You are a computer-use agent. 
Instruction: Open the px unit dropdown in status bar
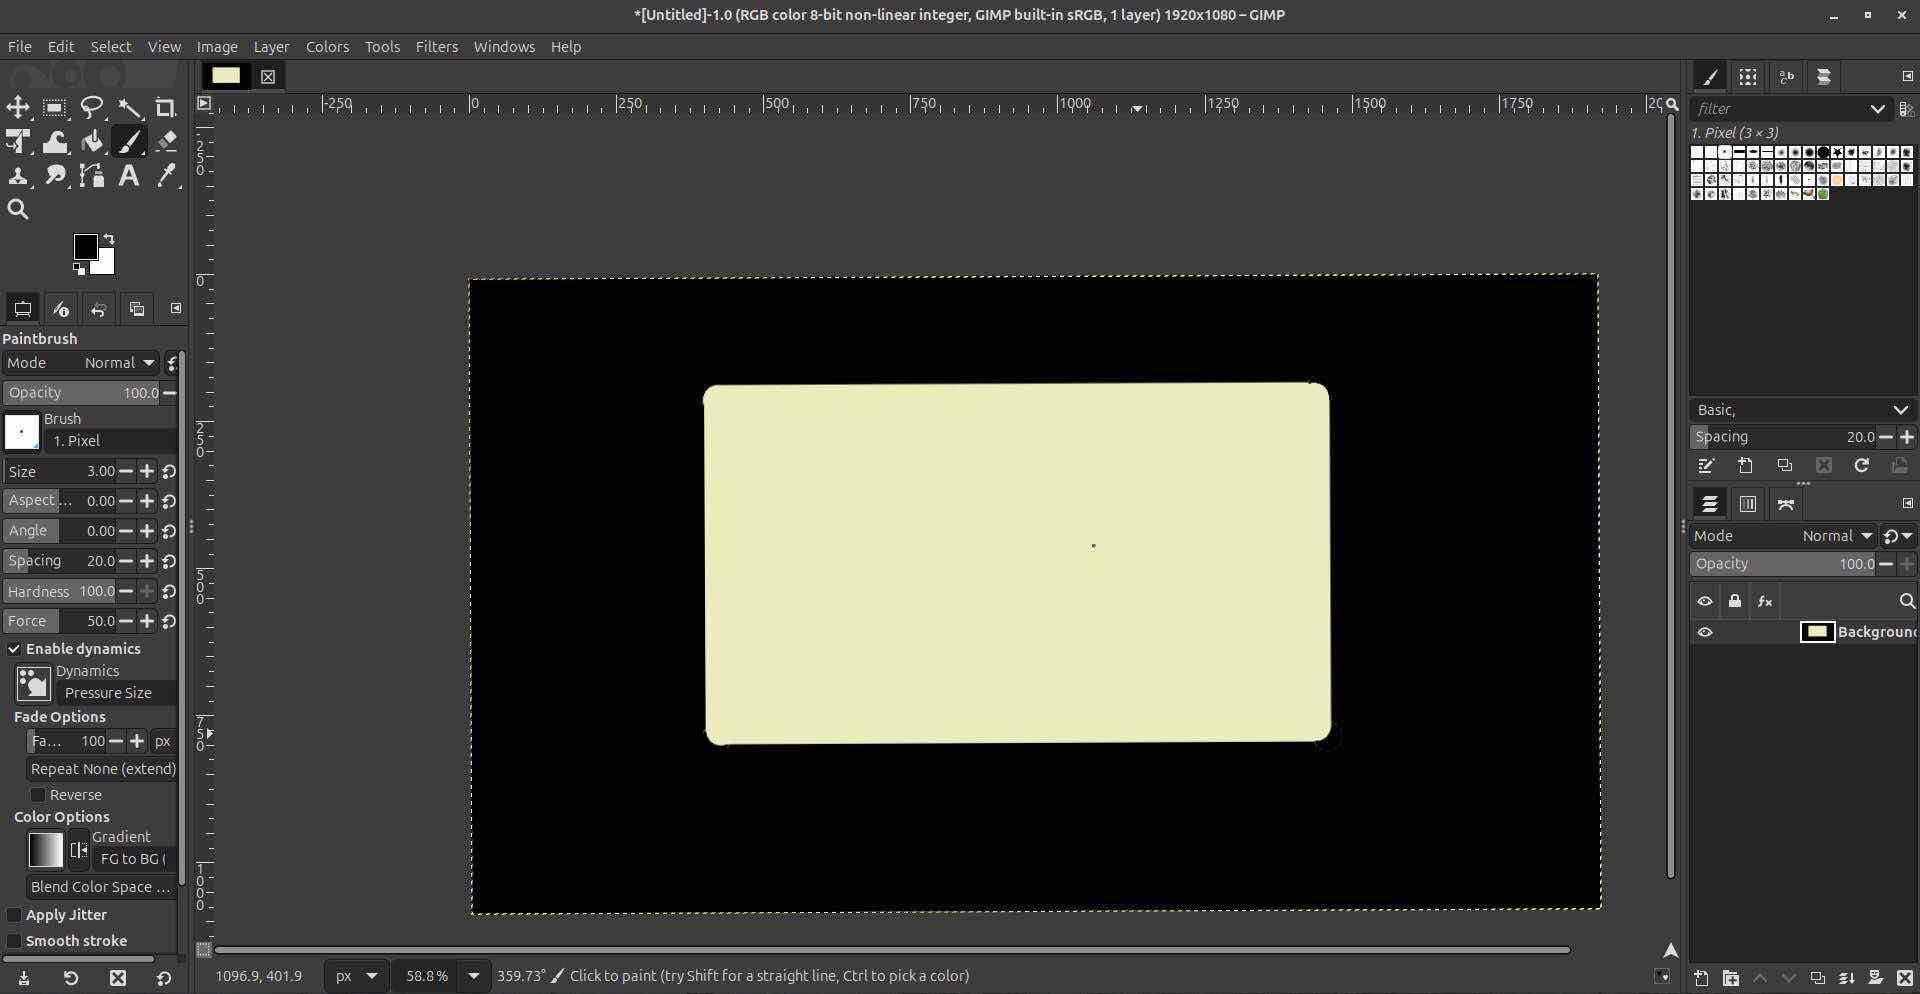357,977
